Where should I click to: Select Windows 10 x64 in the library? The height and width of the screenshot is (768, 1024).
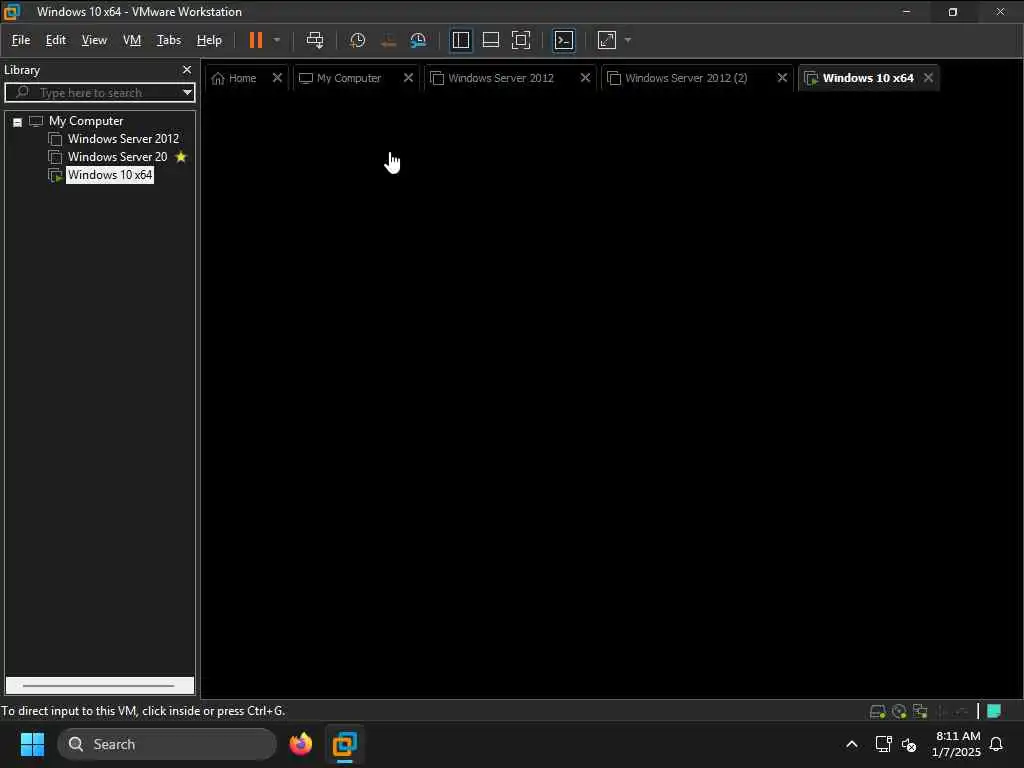point(110,175)
